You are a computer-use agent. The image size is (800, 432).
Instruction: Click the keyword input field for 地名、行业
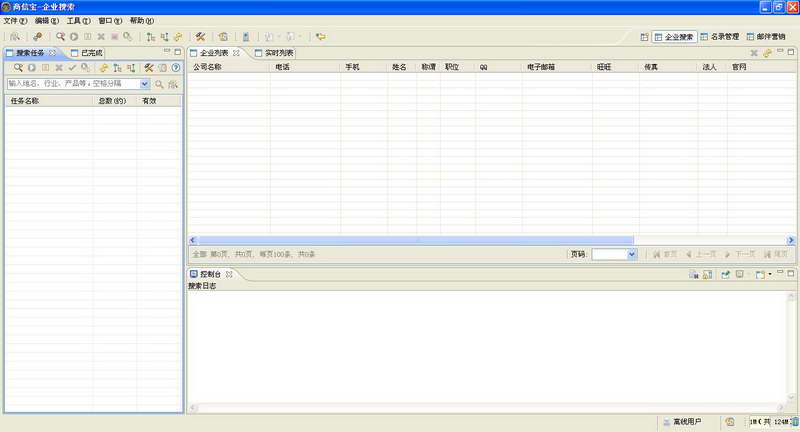click(x=73, y=84)
